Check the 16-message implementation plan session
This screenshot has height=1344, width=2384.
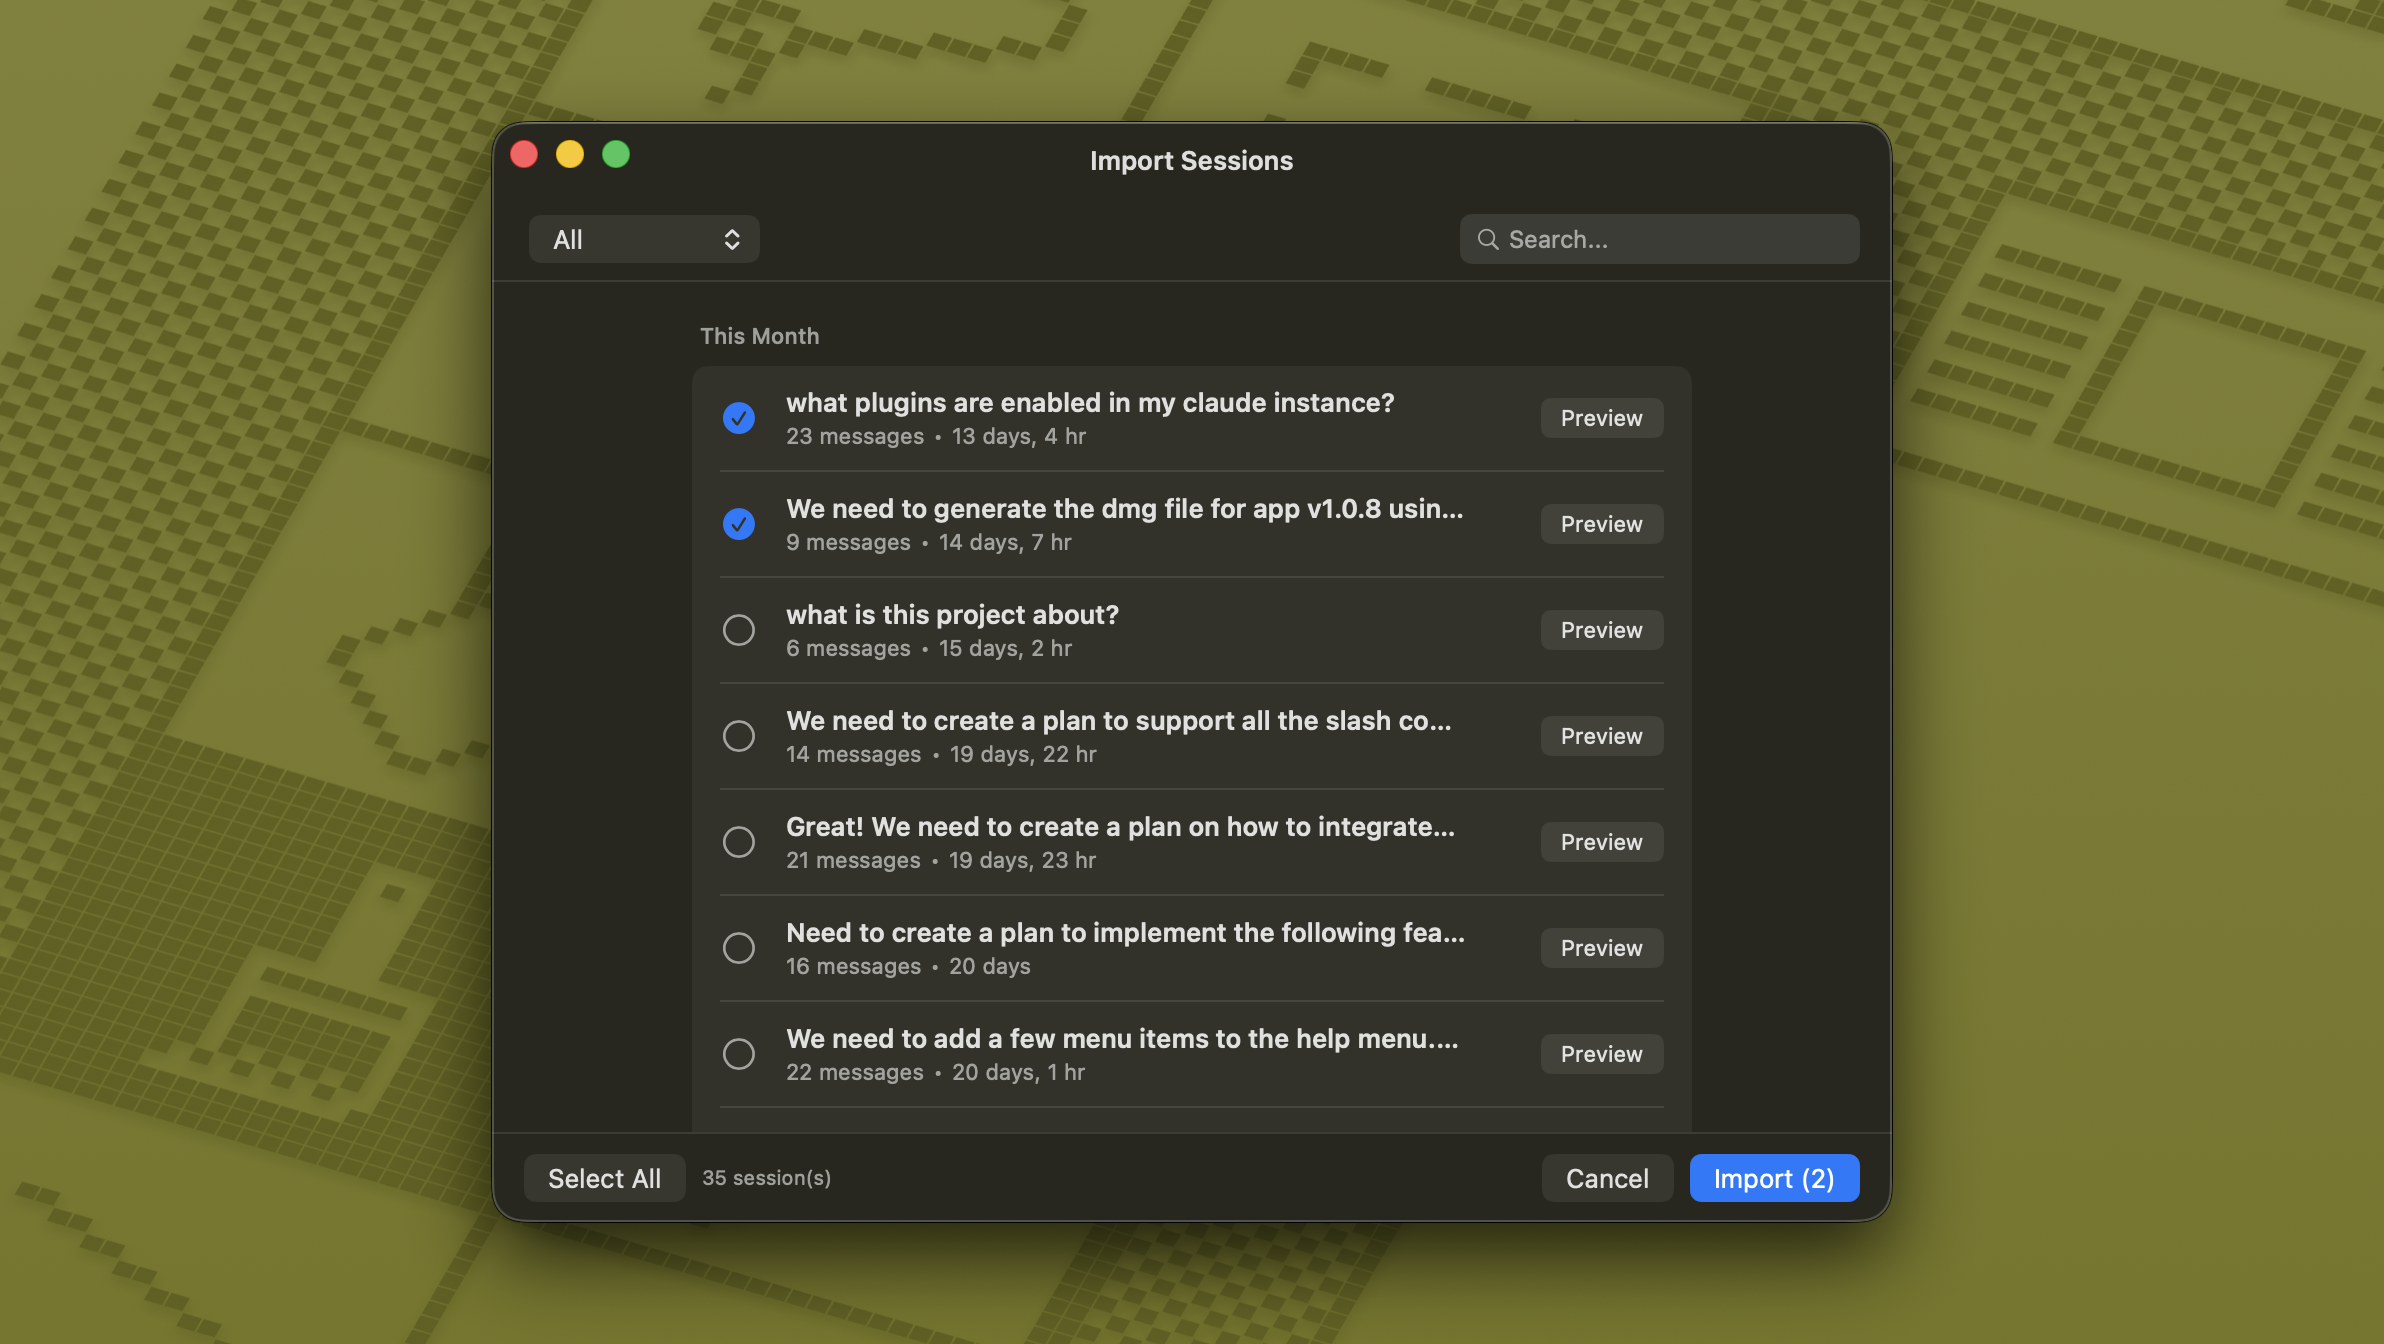(739, 947)
